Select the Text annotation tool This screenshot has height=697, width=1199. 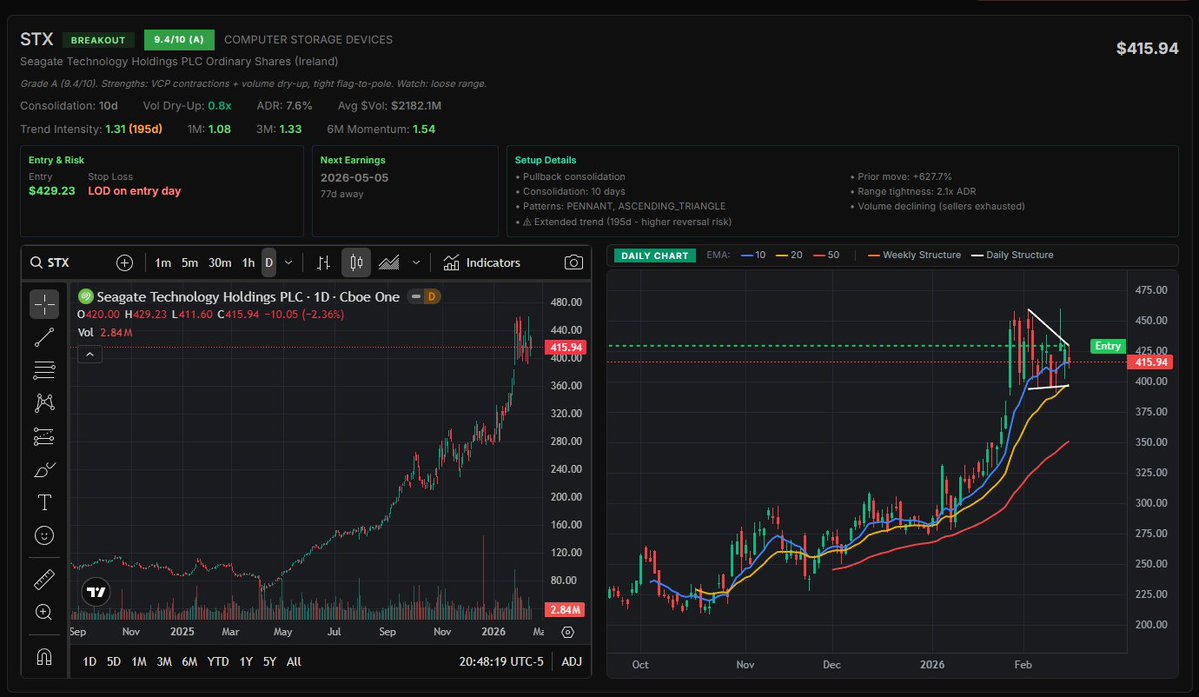pos(44,502)
